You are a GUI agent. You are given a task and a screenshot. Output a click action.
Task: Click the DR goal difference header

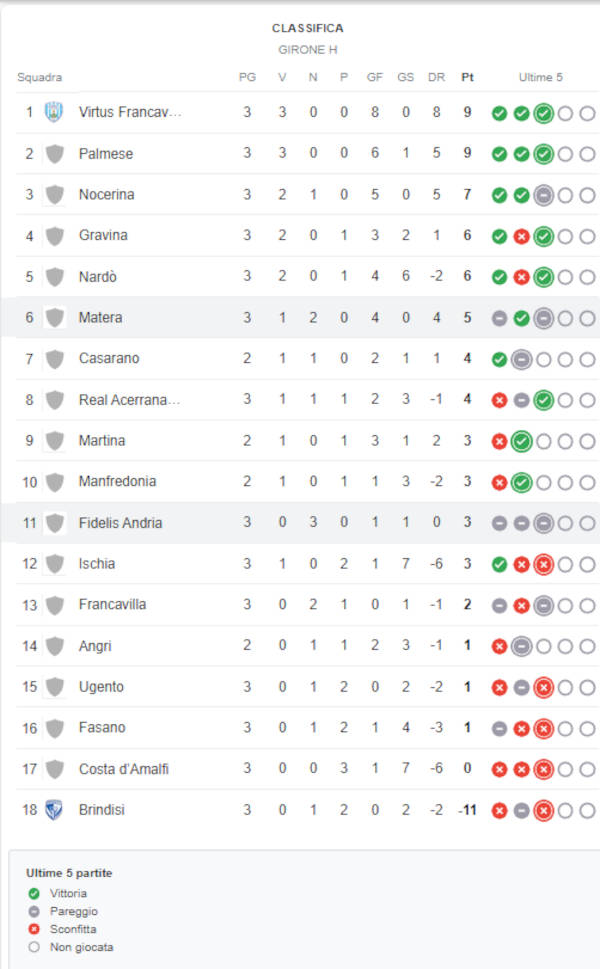click(x=436, y=77)
